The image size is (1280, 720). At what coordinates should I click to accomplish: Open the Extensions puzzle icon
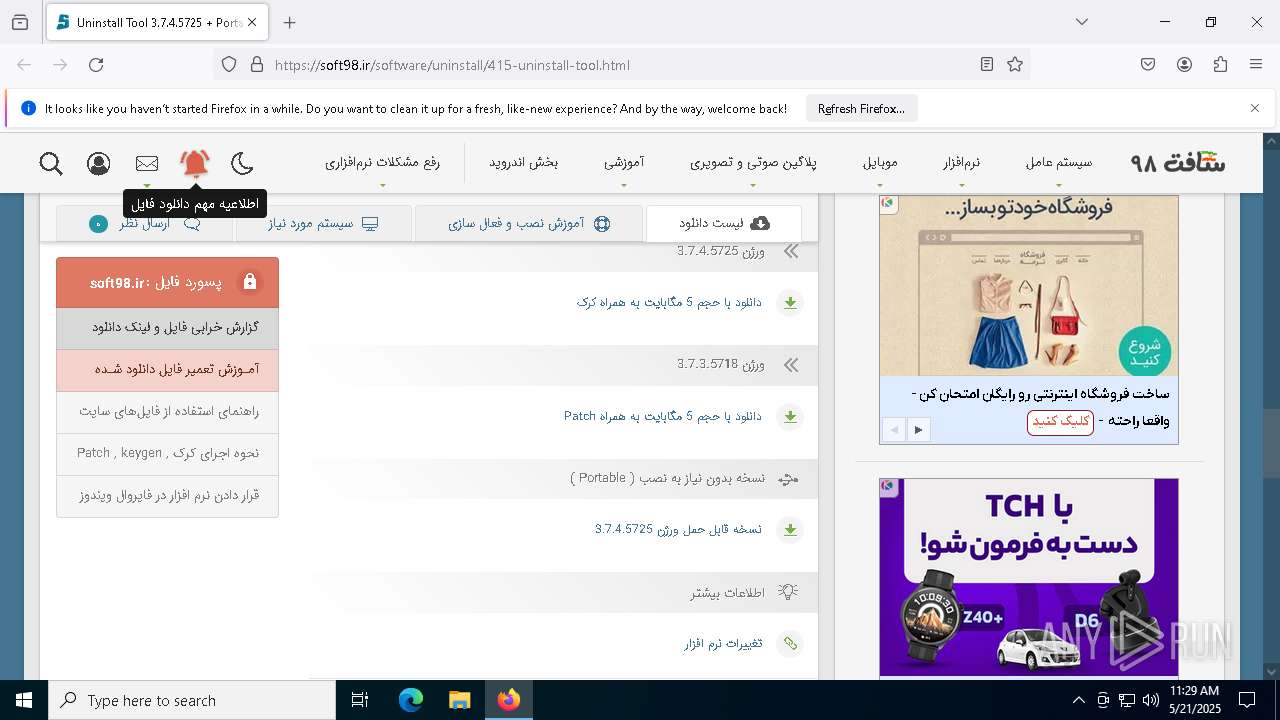[1220, 65]
